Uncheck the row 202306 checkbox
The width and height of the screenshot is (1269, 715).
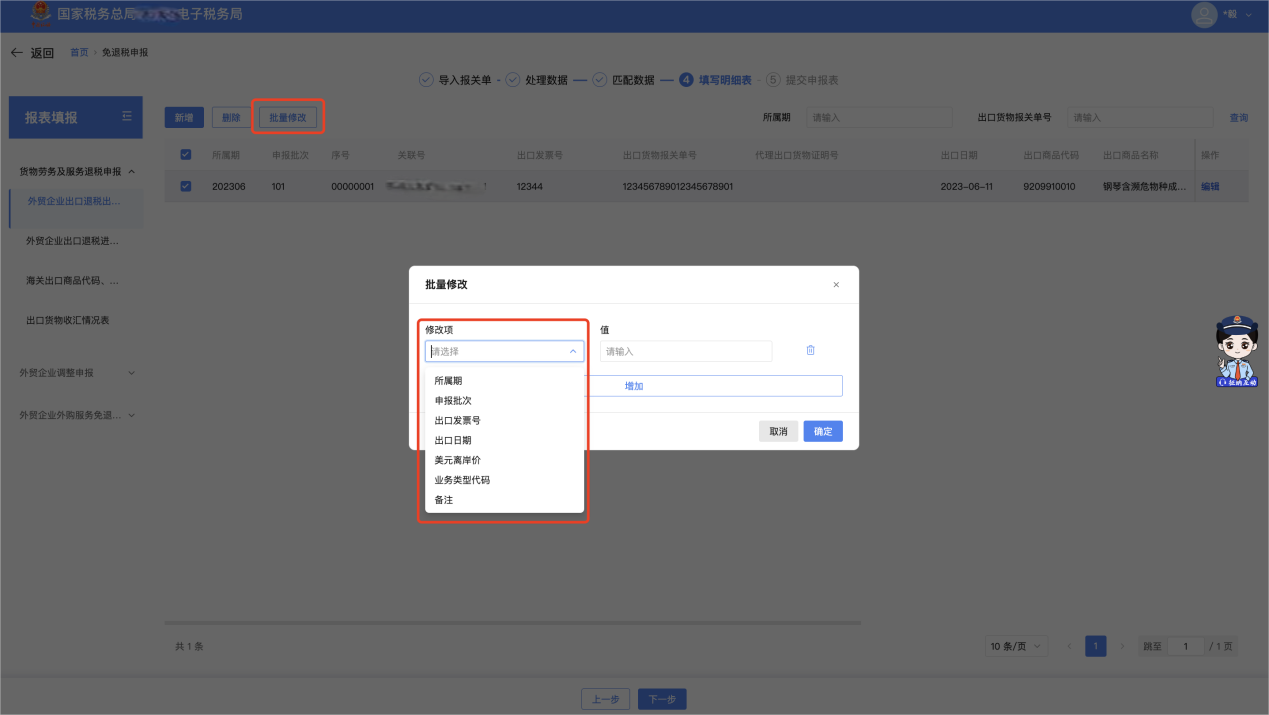(x=185, y=186)
